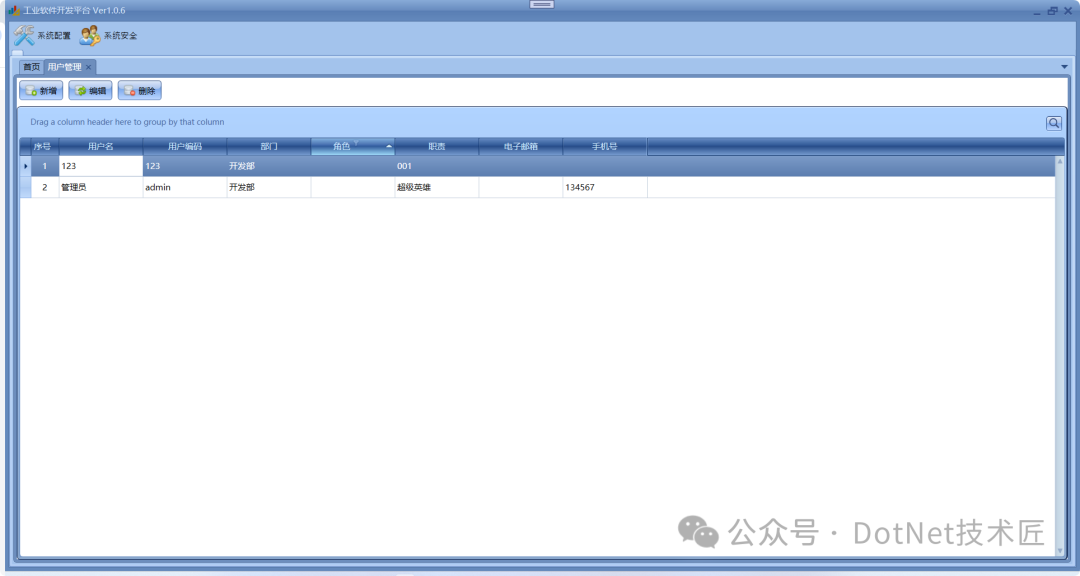The width and height of the screenshot is (1080, 576).
Task: Open the grid search magnifier icon
Action: pos(1054,123)
